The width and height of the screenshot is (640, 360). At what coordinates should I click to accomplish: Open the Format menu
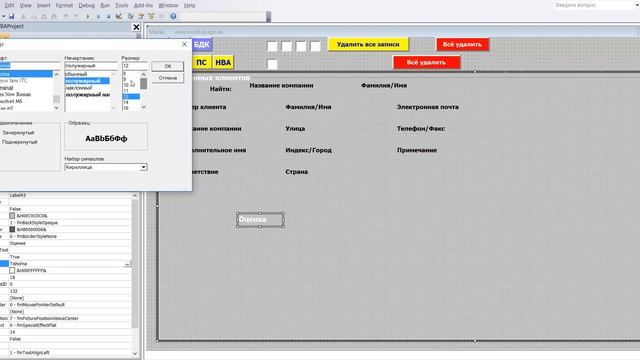click(x=64, y=5)
